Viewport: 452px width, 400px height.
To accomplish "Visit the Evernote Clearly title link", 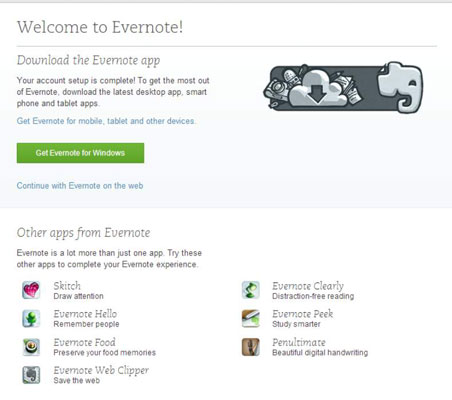I will coord(308,286).
